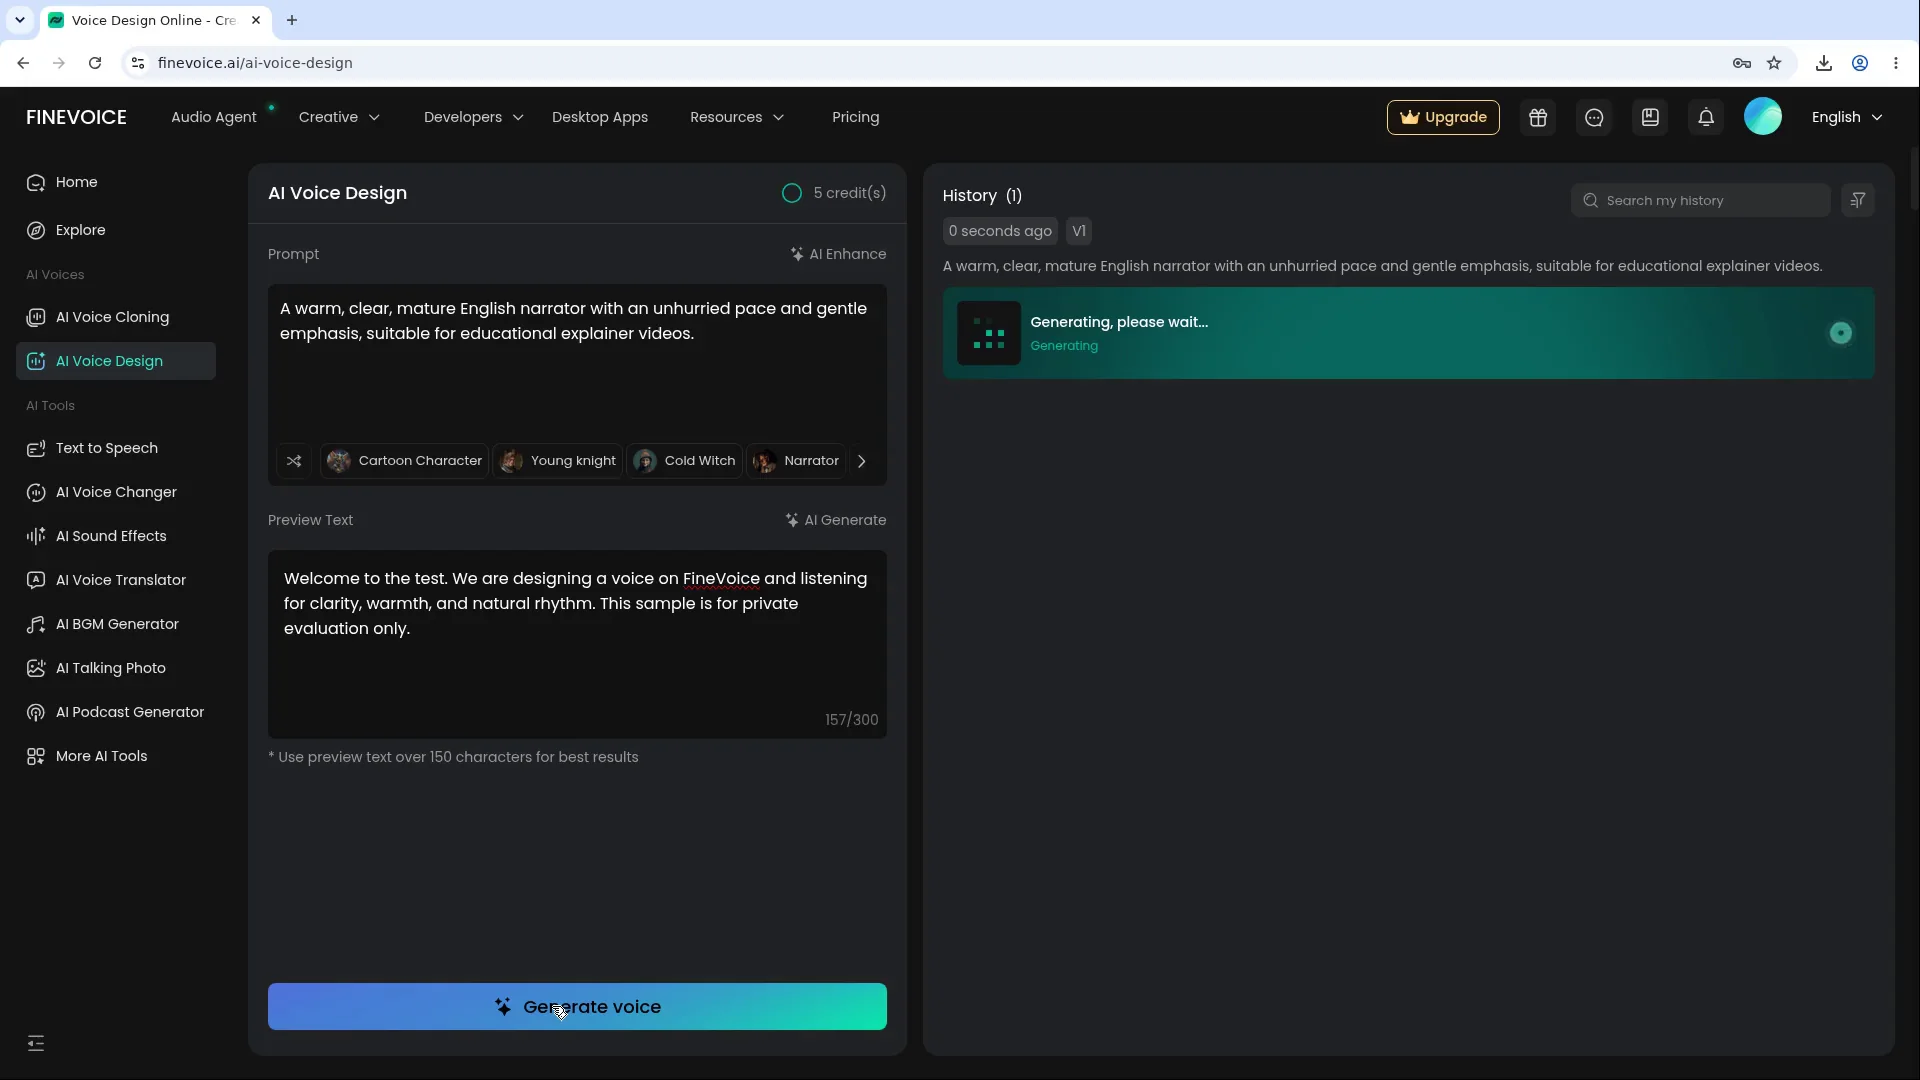Open the notifications bell
The width and height of the screenshot is (1920, 1080).
pyautogui.click(x=1706, y=117)
